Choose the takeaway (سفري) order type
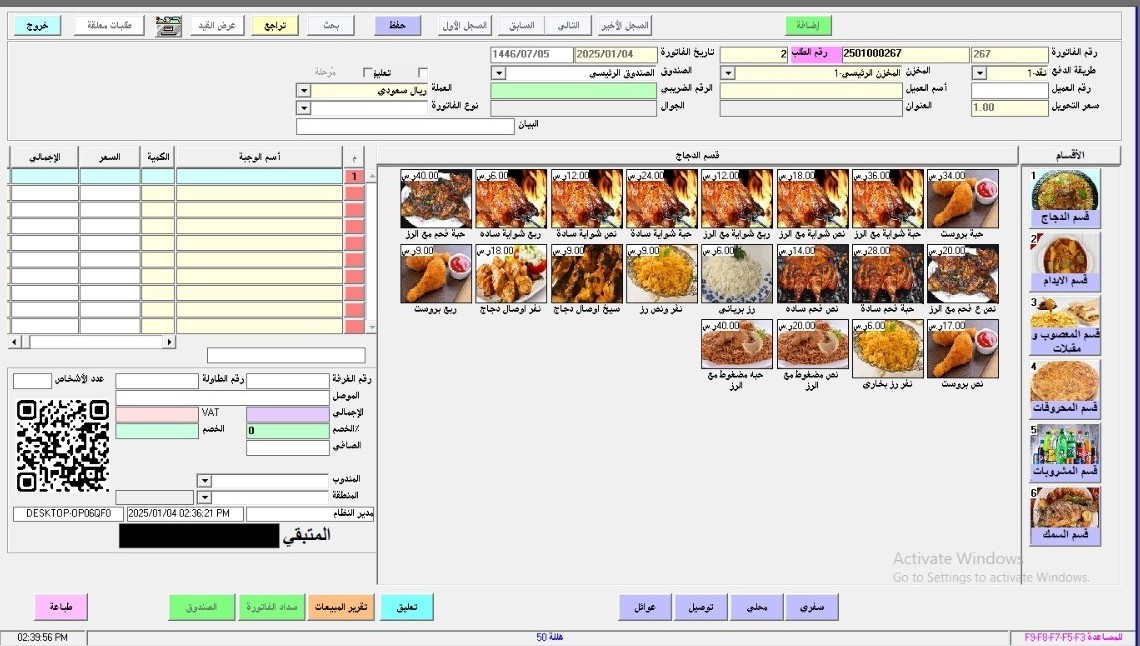The width and height of the screenshot is (1140, 646). click(x=811, y=607)
